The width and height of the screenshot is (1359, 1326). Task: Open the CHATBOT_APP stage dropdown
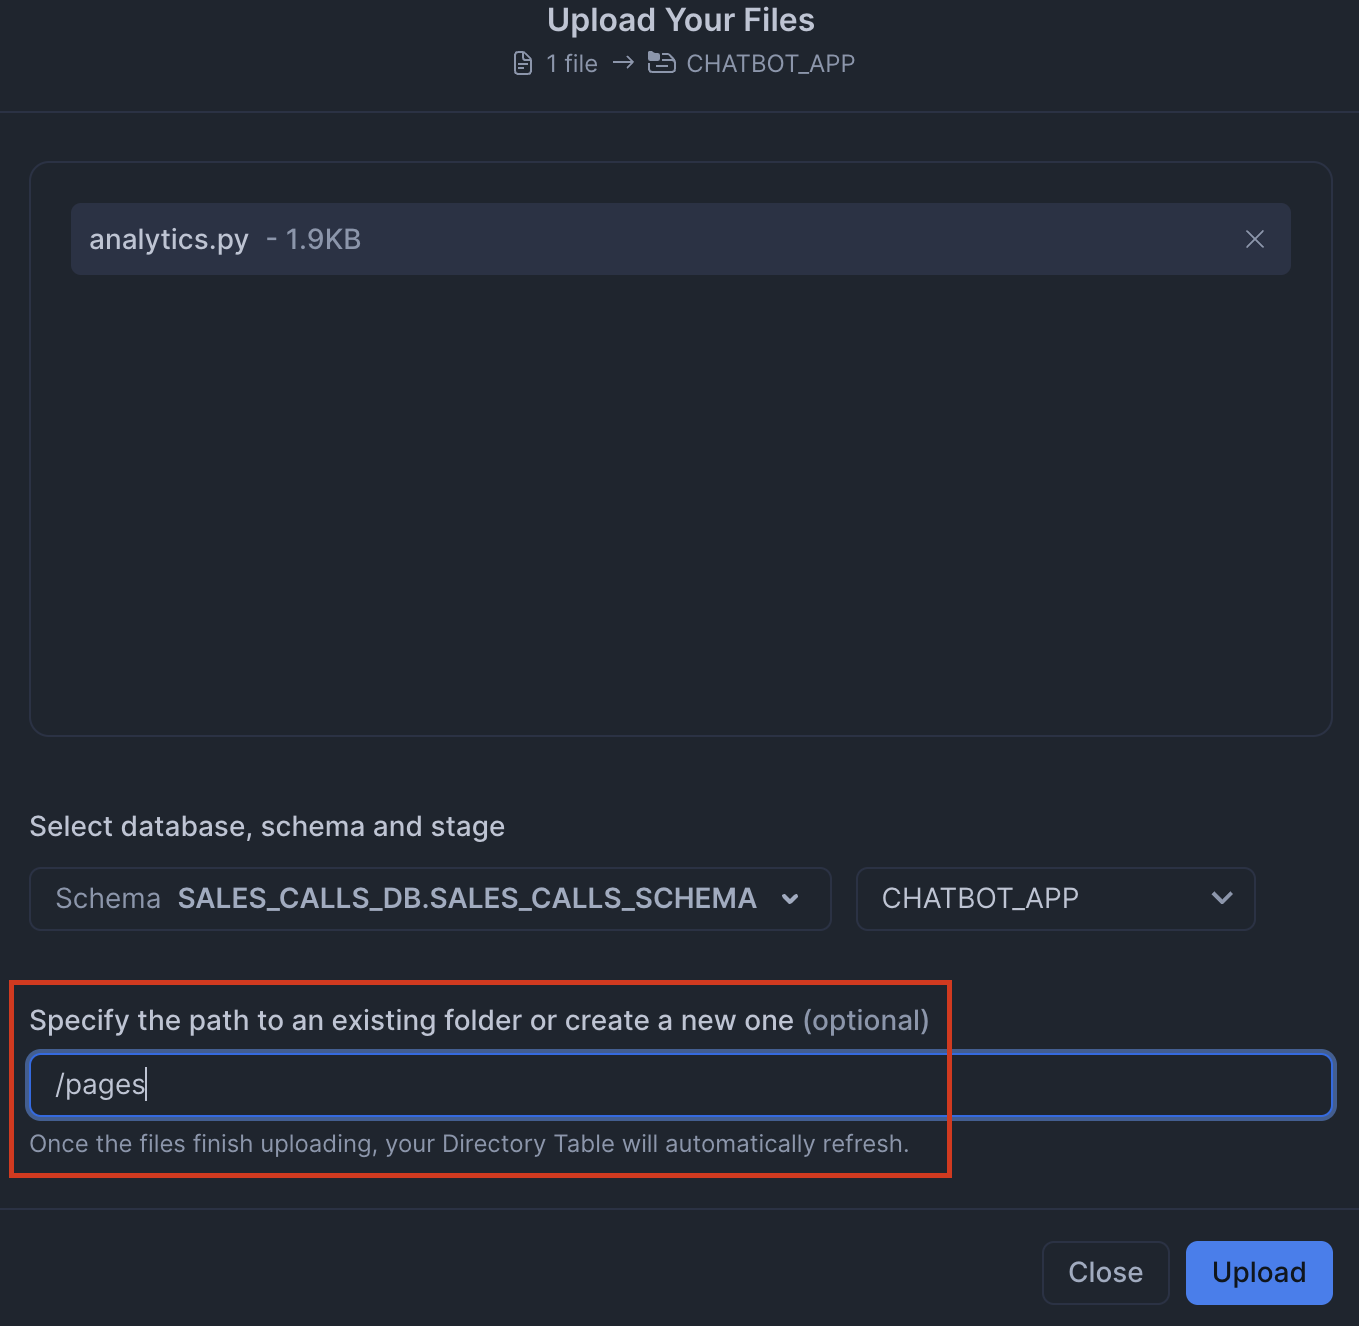pos(1055,898)
